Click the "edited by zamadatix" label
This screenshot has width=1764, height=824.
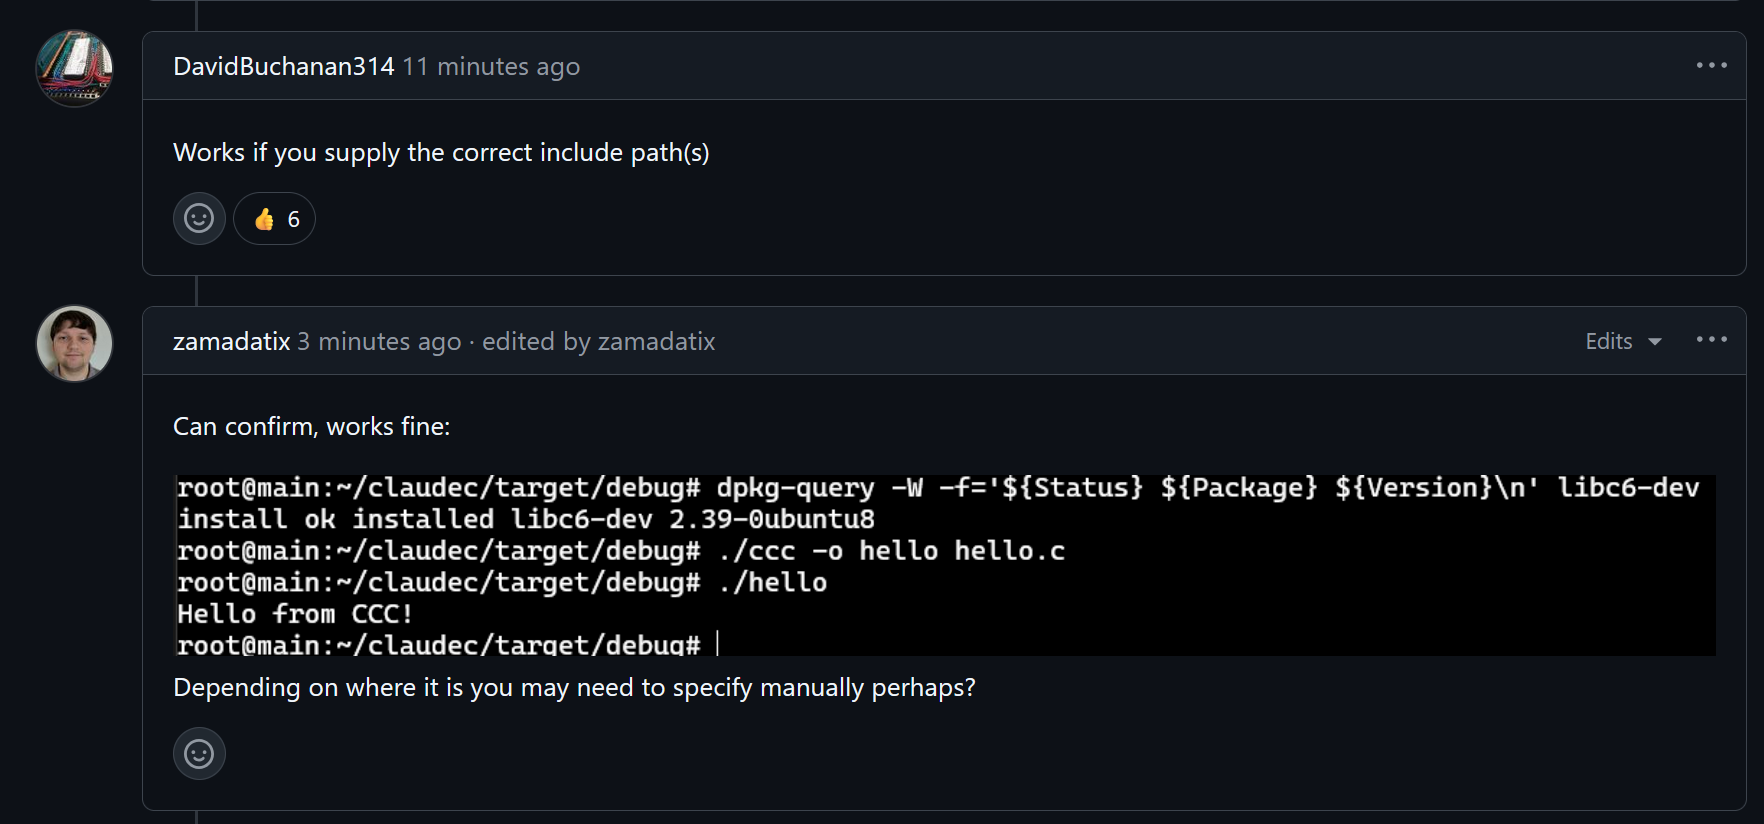(x=598, y=341)
